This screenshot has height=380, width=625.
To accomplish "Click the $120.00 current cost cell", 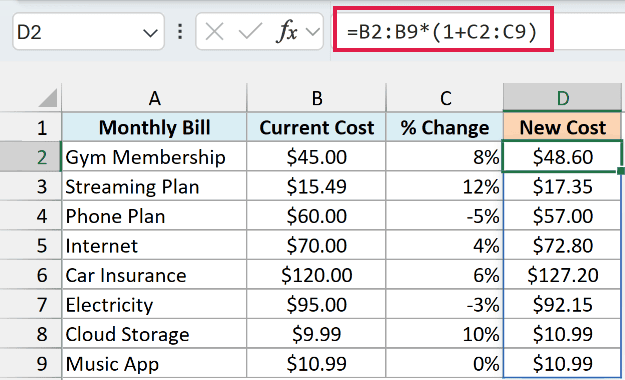I will click(x=316, y=275).
